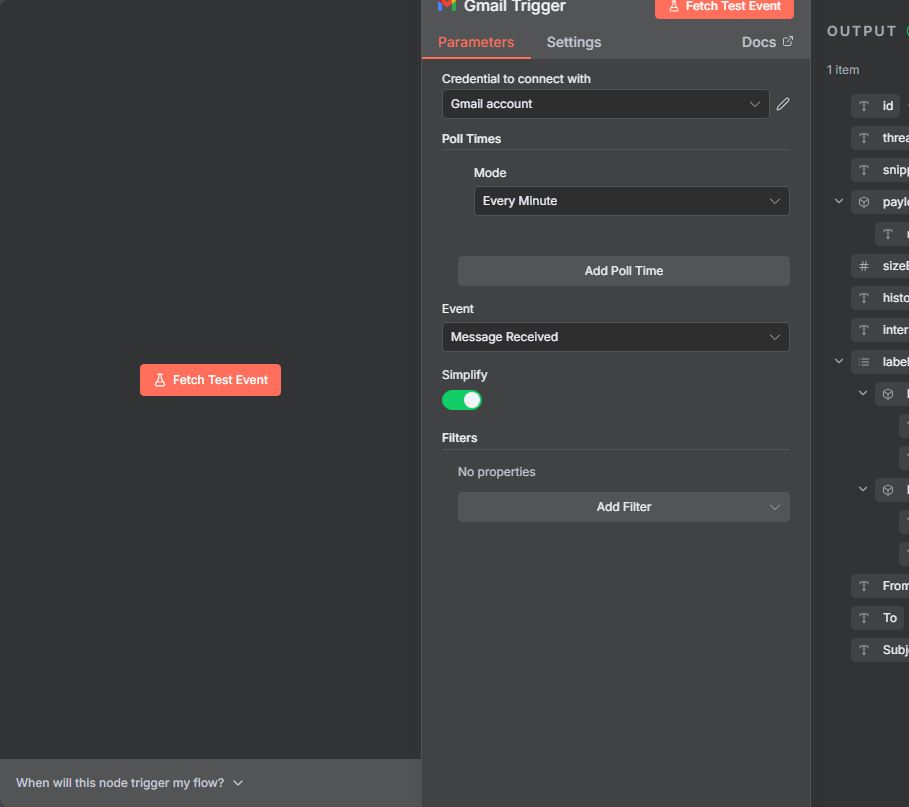Open the Mode Every Minute dropdown
Image resolution: width=909 pixels, height=807 pixels.
[x=631, y=201]
